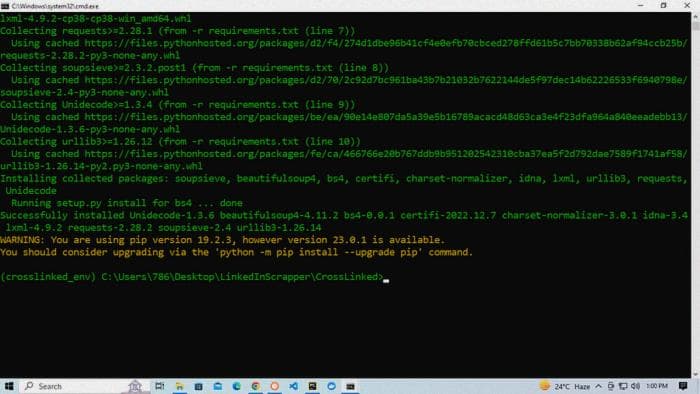The width and height of the screenshot is (700, 394).
Task: Open the Mail app on taskbar
Action: coord(217,386)
